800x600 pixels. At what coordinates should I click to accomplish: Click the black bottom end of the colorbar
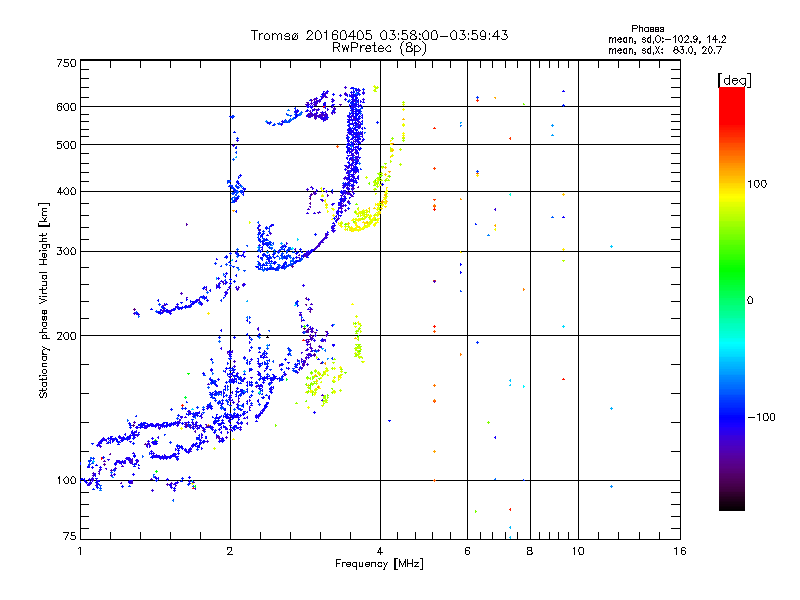pos(732,503)
